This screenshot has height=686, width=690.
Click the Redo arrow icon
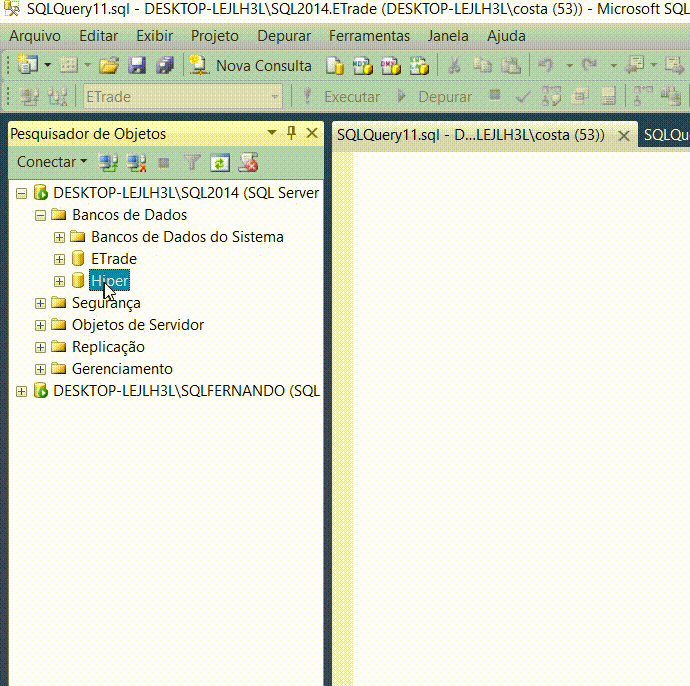point(590,65)
